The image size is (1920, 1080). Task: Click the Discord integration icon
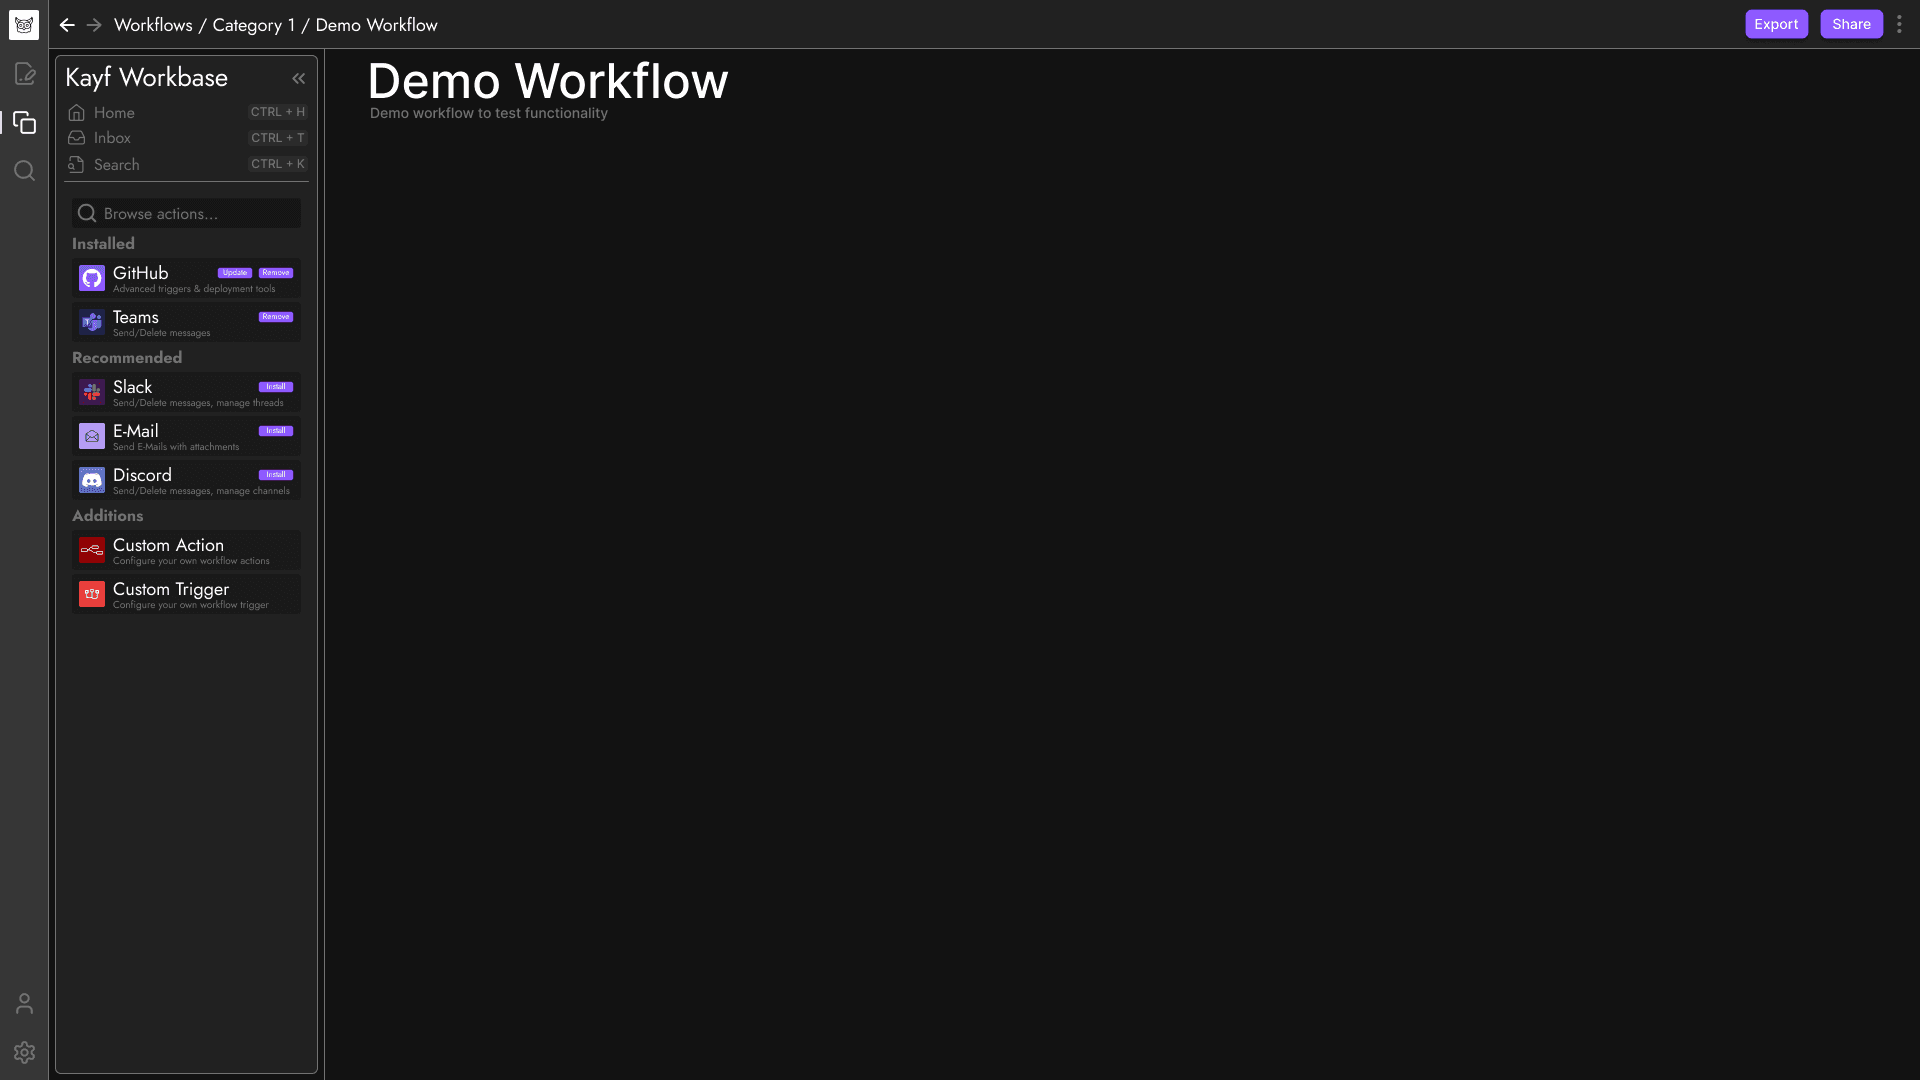click(x=91, y=479)
